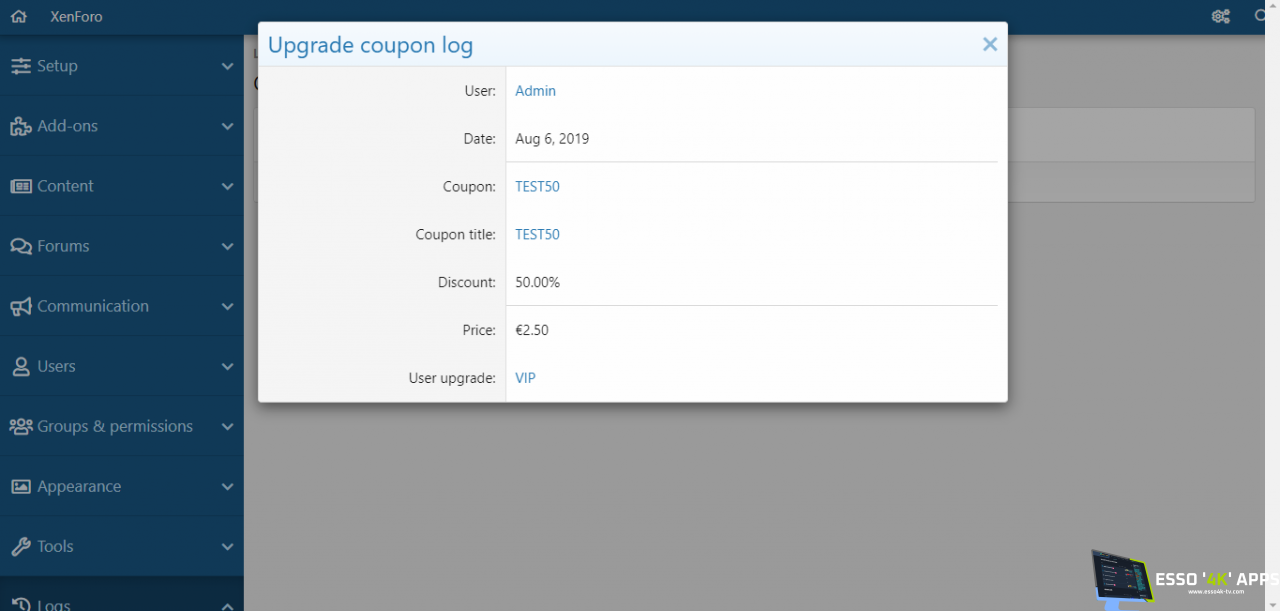Open the Admin user link

(535, 91)
